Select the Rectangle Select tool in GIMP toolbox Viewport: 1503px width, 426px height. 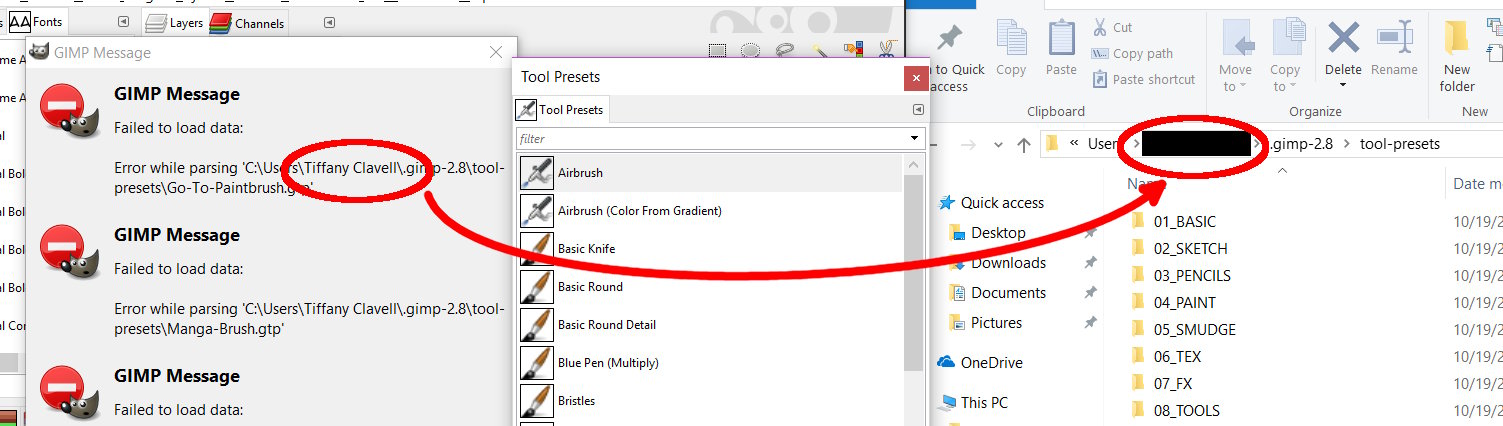(717, 50)
